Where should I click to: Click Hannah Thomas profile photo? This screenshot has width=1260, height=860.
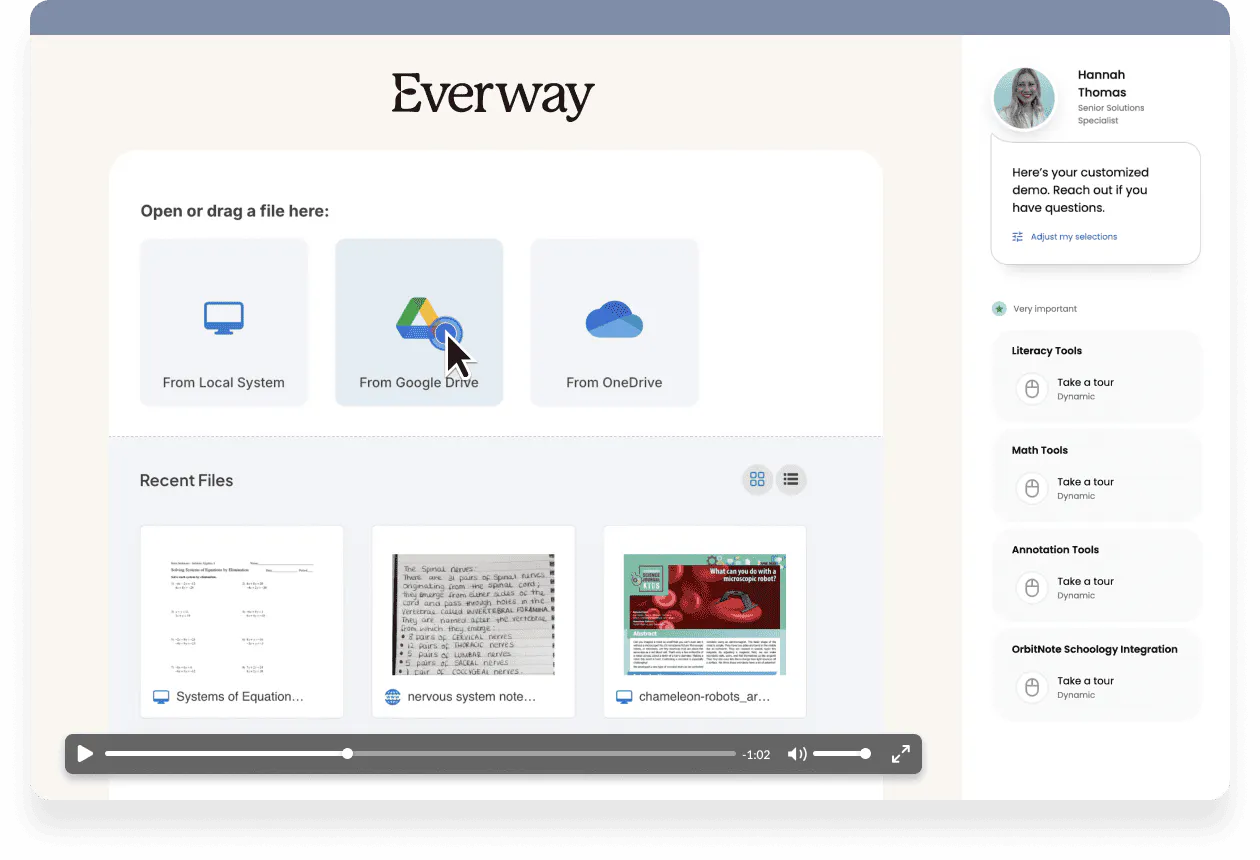point(1024,99)
